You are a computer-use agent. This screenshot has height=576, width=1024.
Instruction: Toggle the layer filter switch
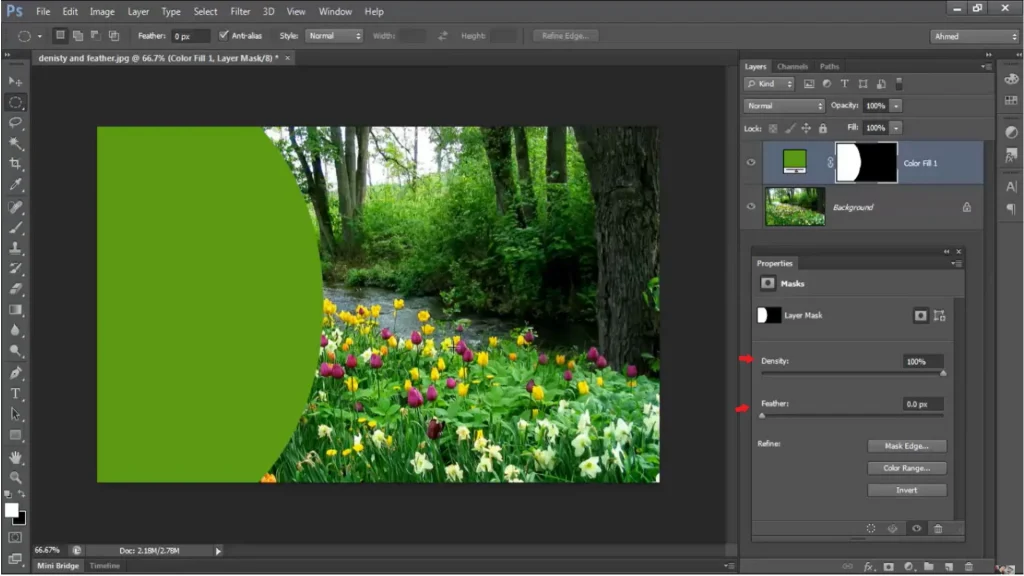pos(899,84)
